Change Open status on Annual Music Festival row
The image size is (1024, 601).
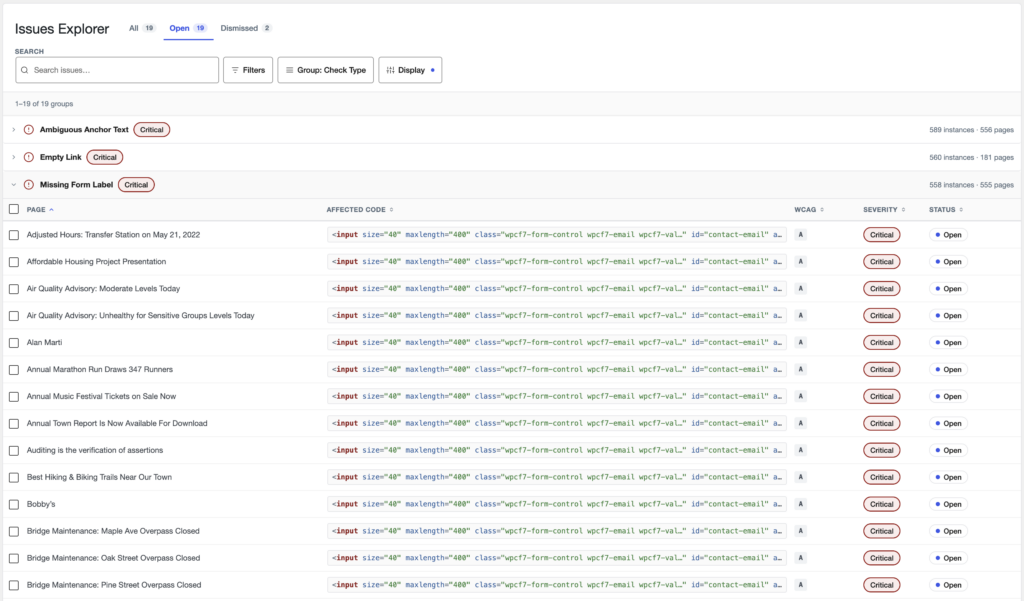948,397
